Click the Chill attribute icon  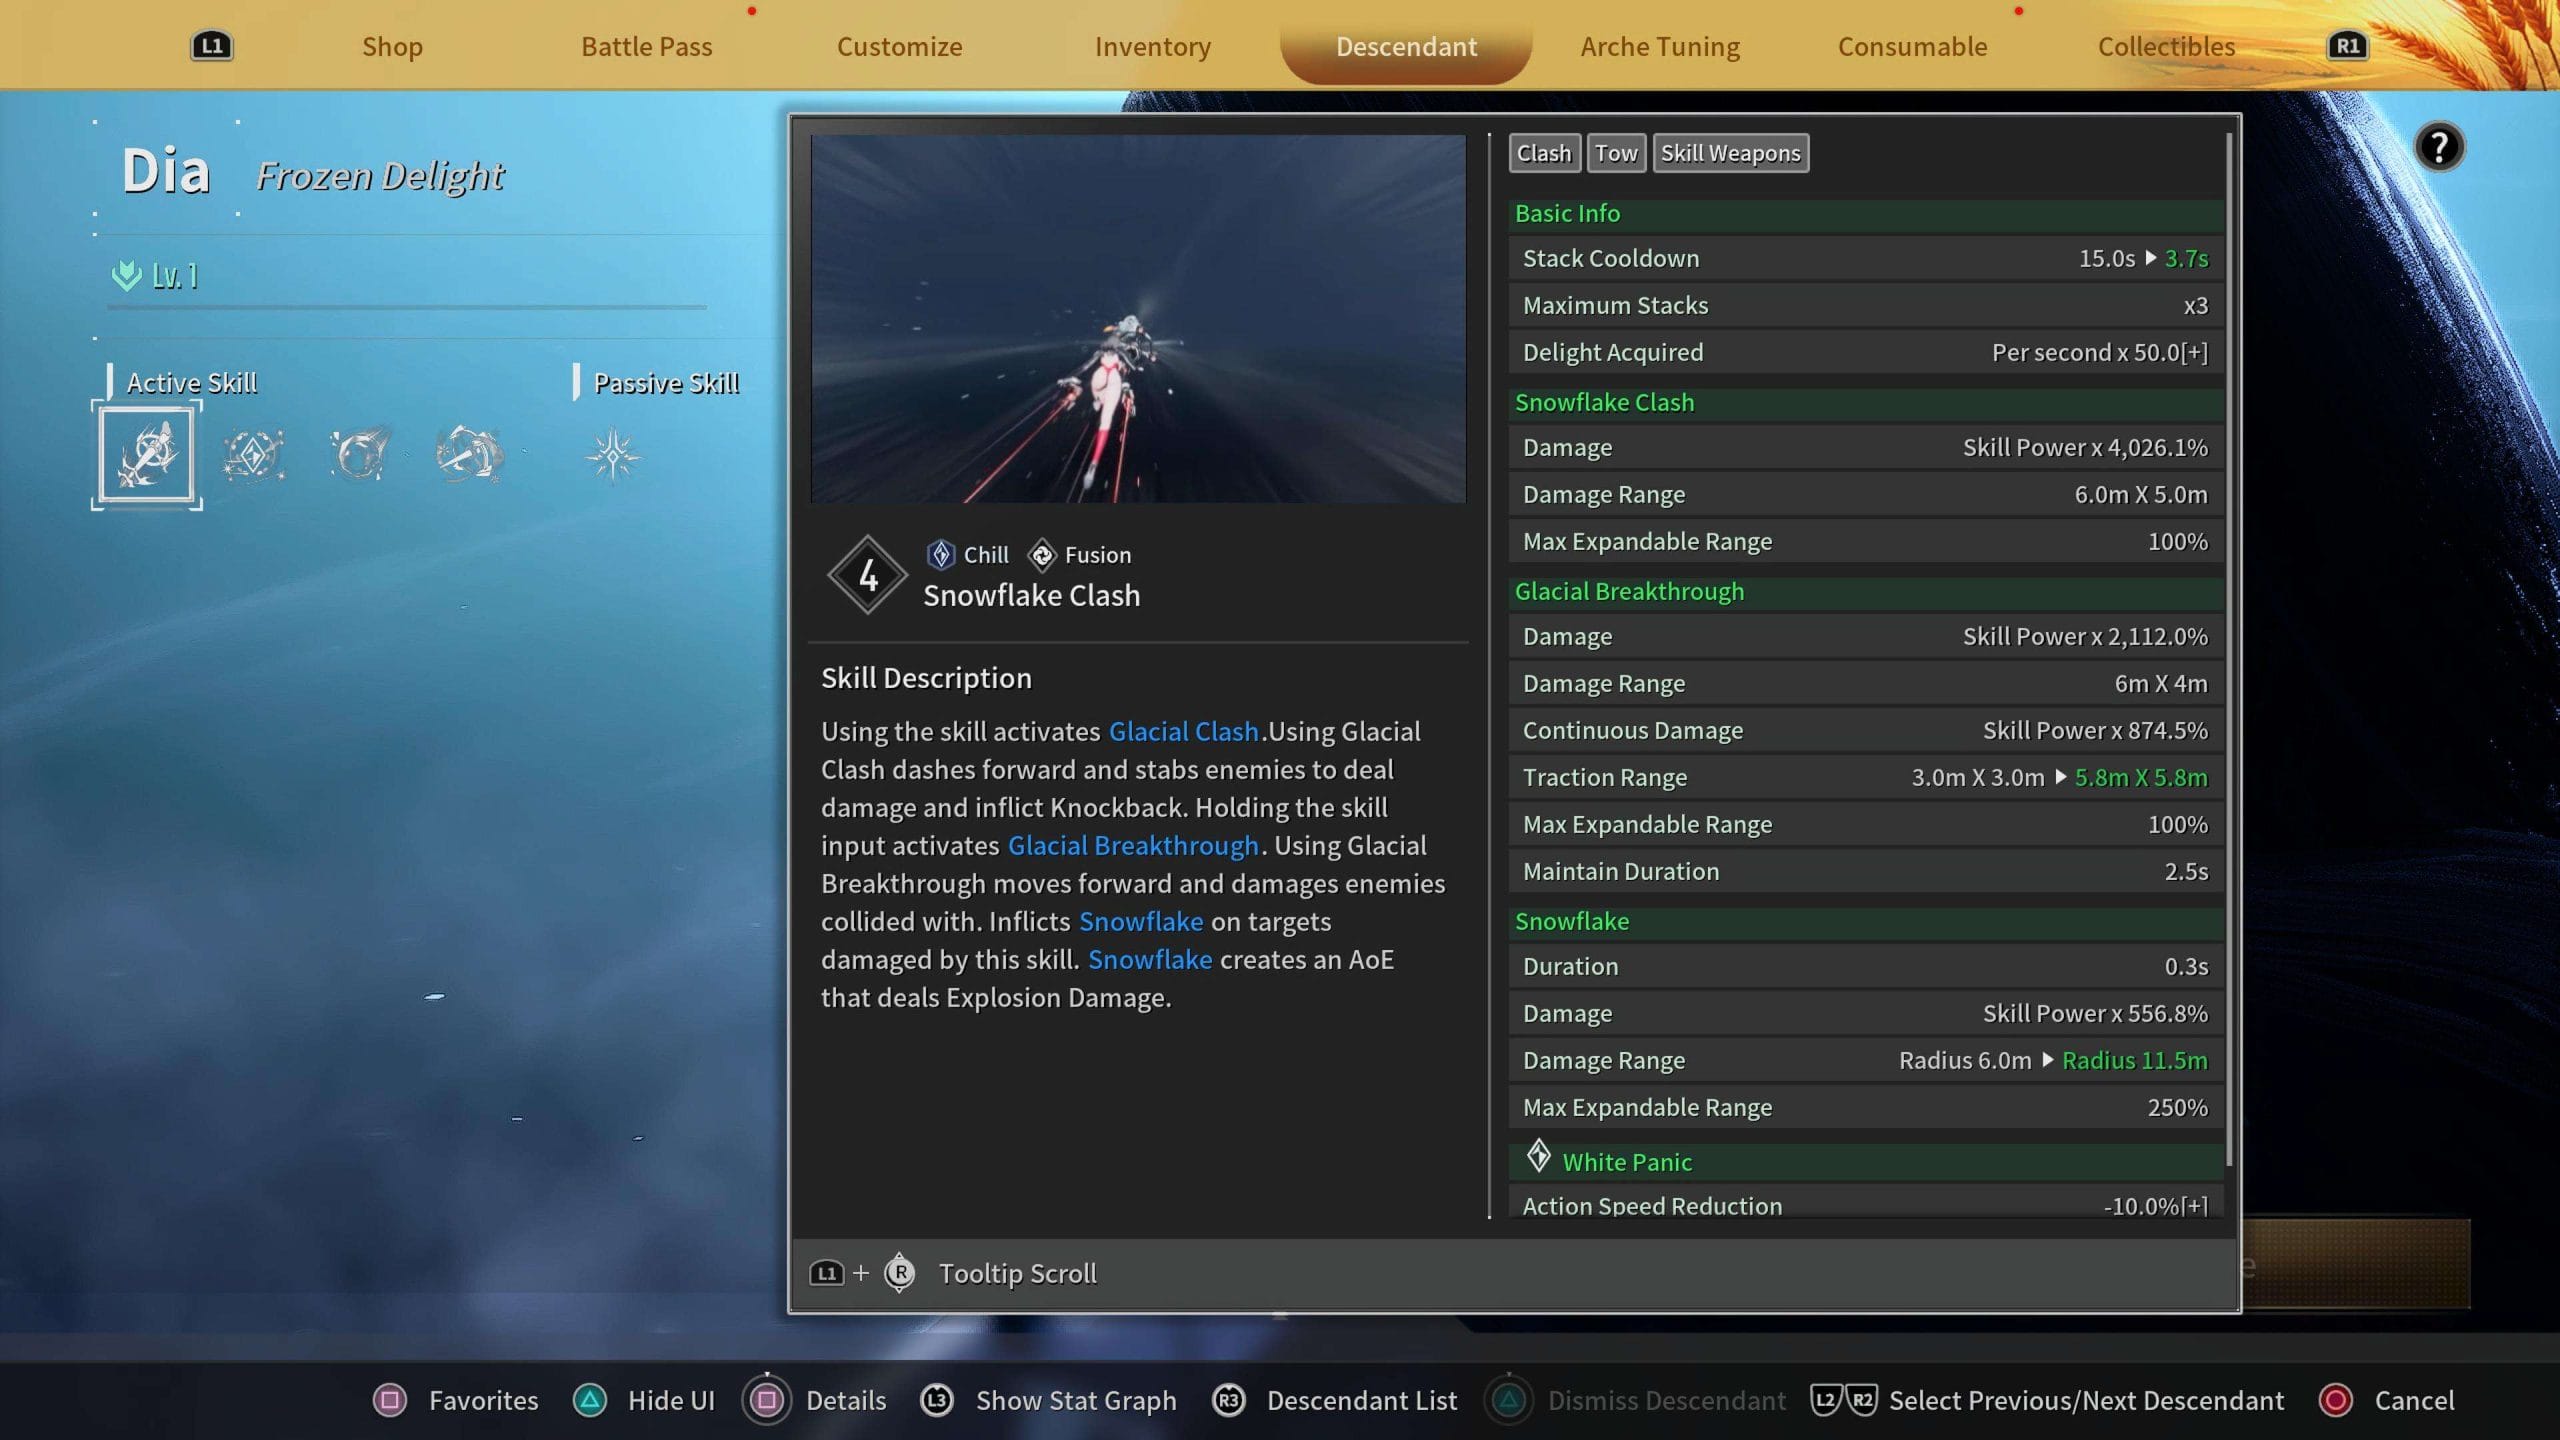[941, 554]
